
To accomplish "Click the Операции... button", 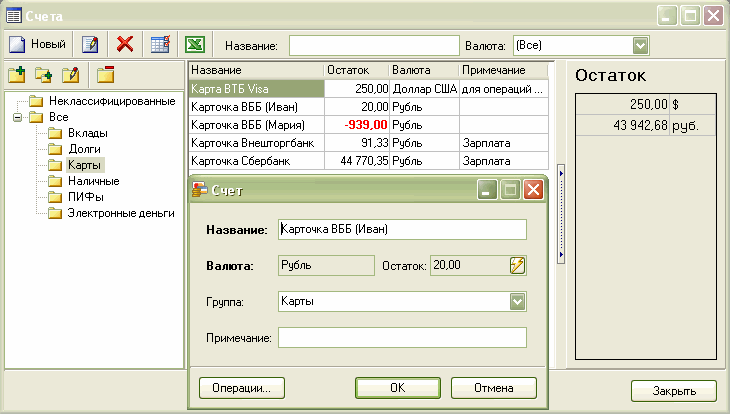I will click(242, 388).
